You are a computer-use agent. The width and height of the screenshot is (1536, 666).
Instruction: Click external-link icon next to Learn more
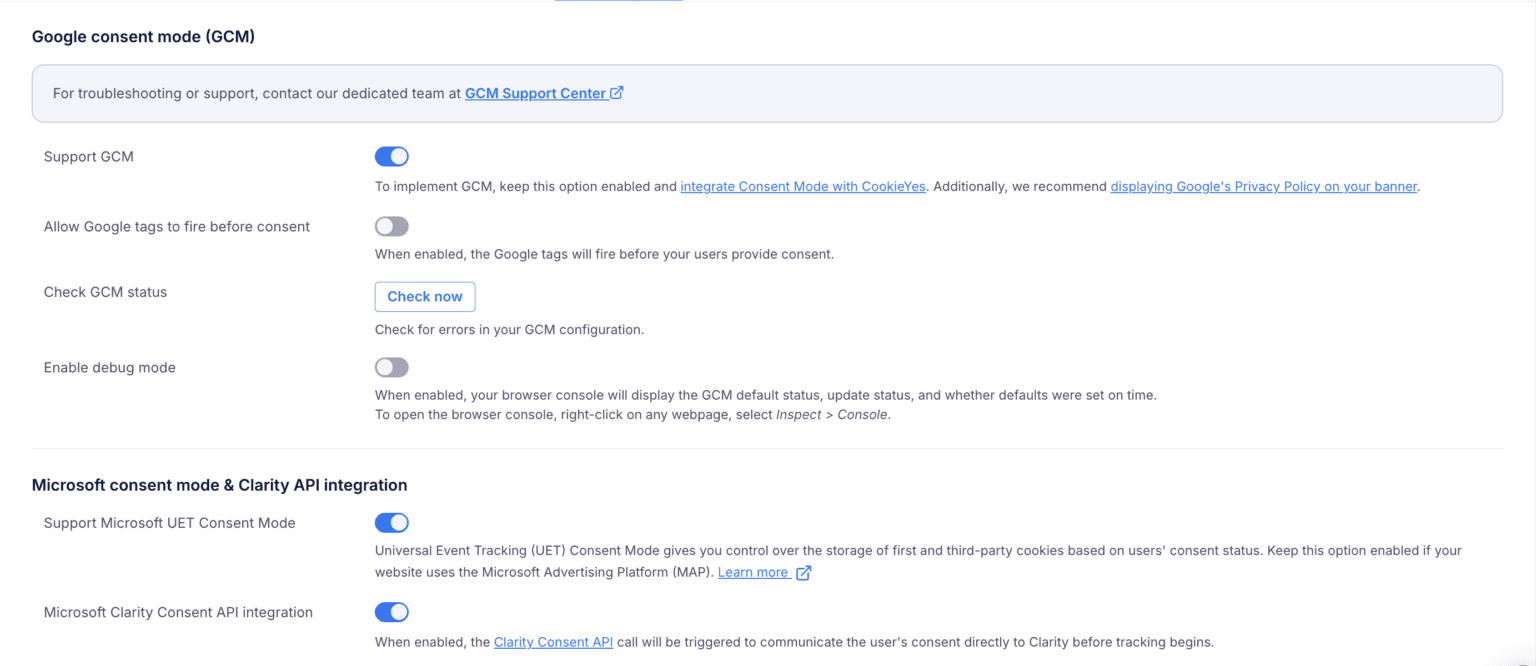click(x=803, y=573)
